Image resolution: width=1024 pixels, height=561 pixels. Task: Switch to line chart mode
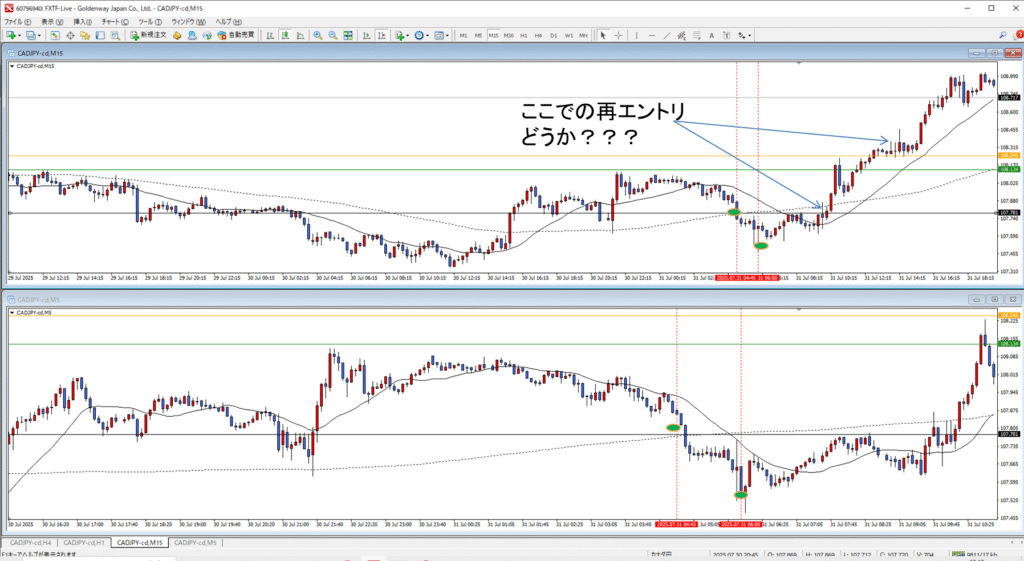[x=300, y=35]
